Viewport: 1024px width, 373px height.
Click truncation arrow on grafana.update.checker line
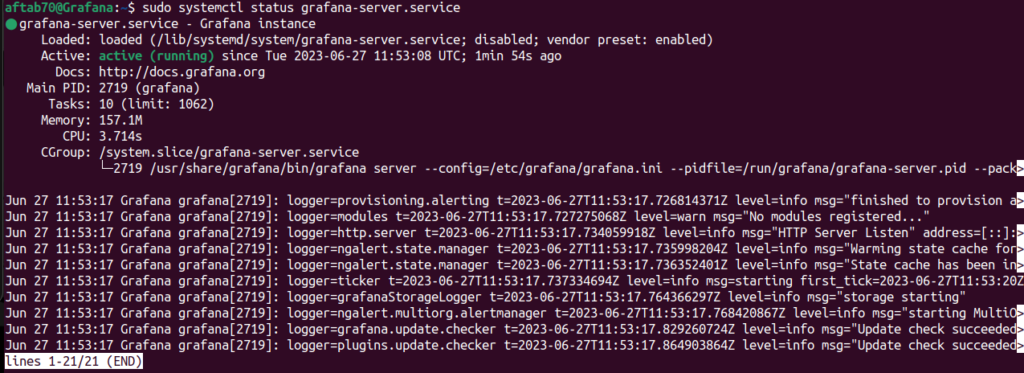(x=1020, y=329)
